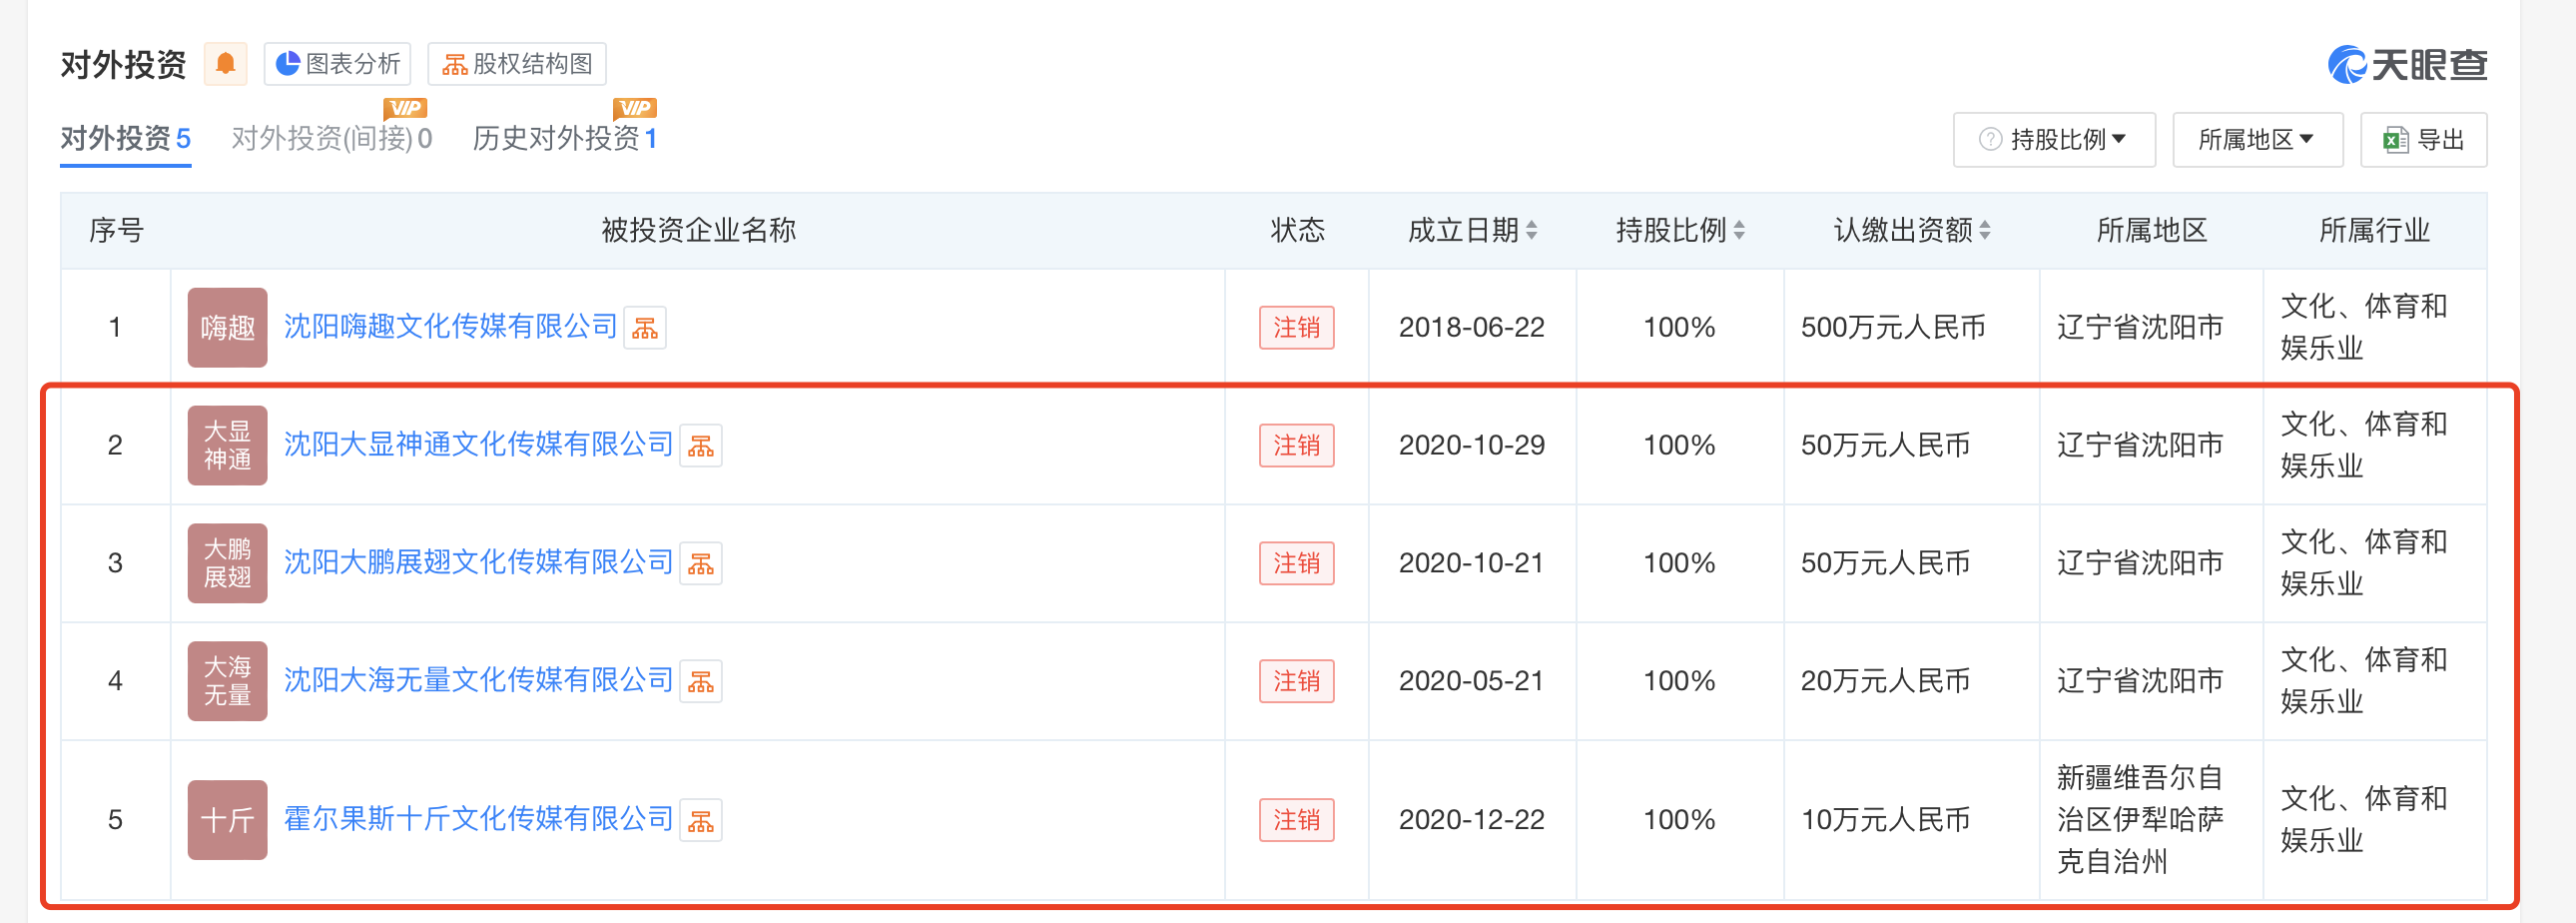Open the 图表分析 chart analysis button

pyautogui.click(x=338, y=64)
